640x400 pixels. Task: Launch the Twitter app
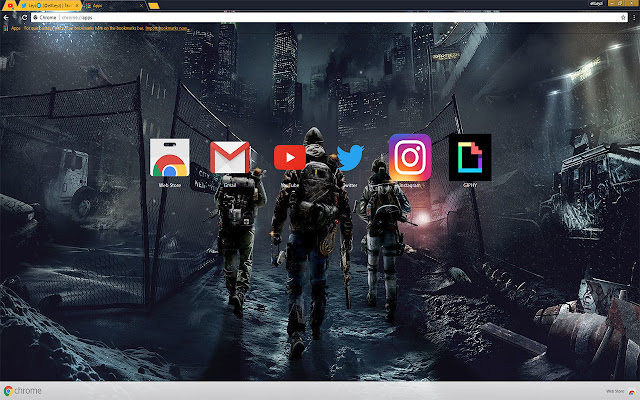(x=350, y=158)
